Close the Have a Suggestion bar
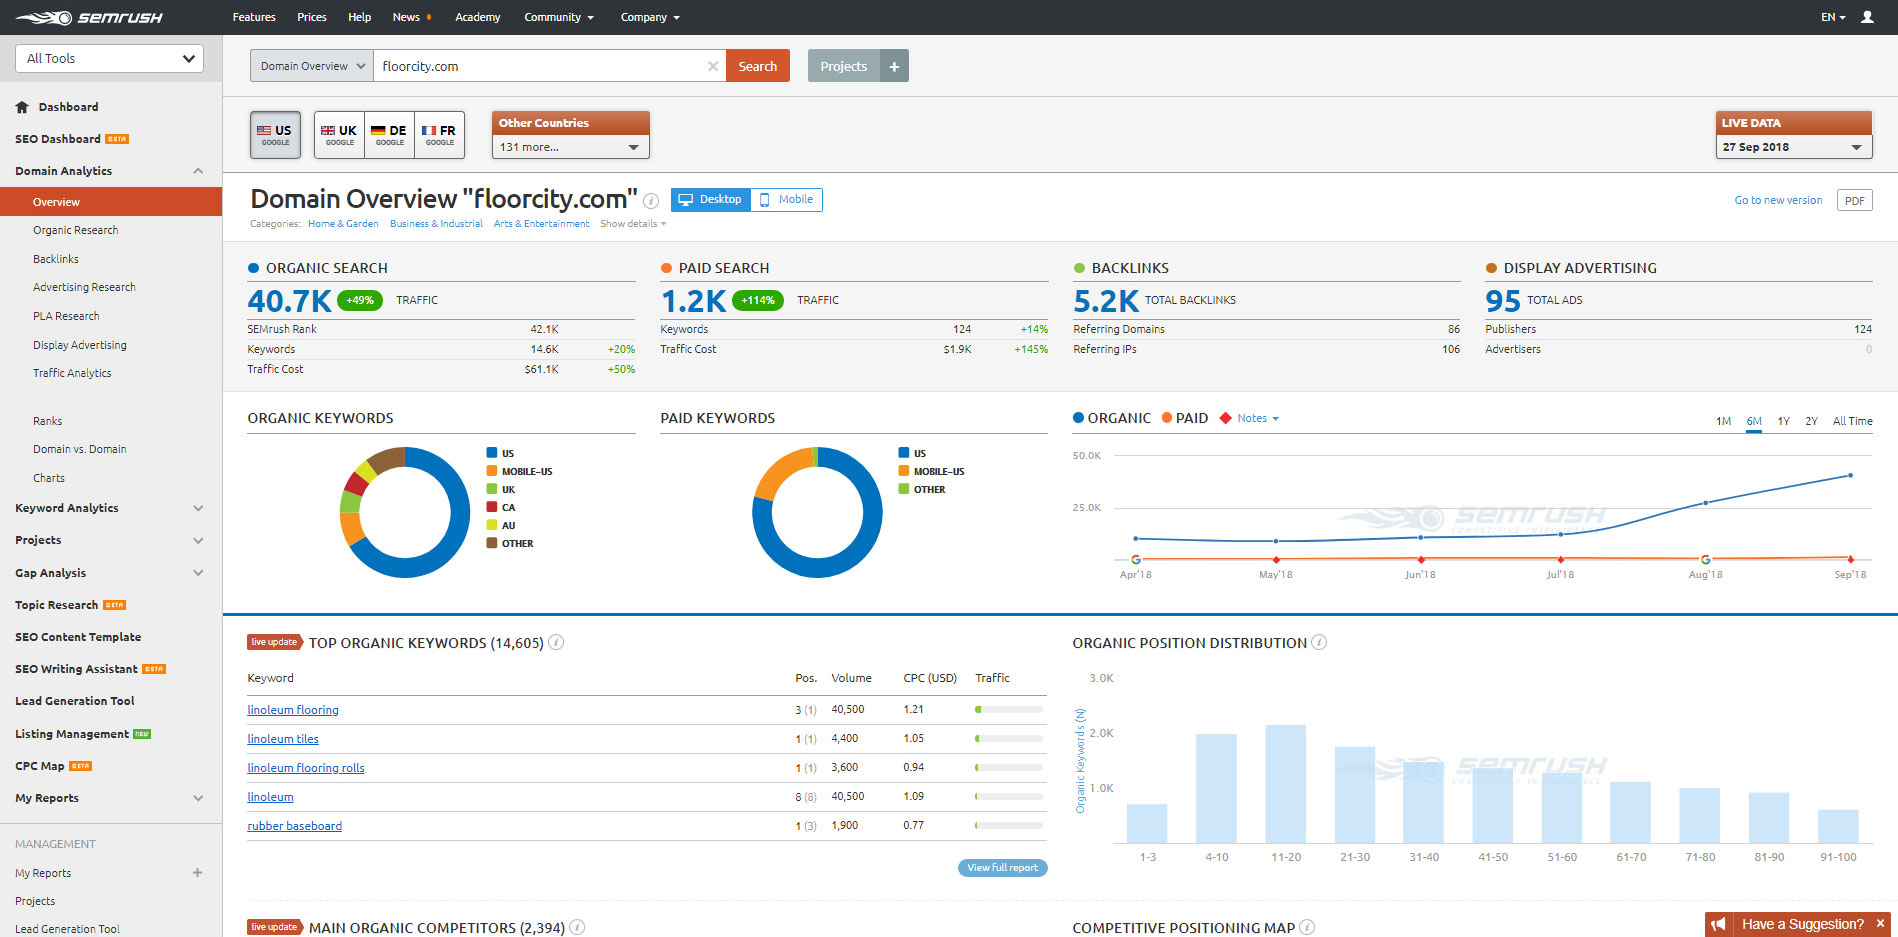This screenshot has width=1898, height=937. point(1880,924)
